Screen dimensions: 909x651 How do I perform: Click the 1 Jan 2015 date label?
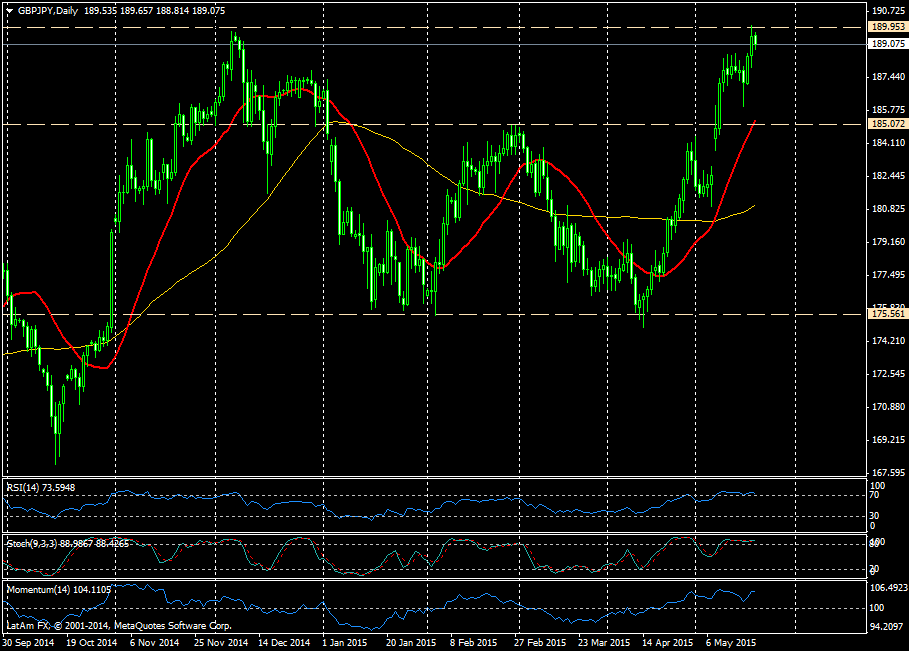(x=343, y=643)
